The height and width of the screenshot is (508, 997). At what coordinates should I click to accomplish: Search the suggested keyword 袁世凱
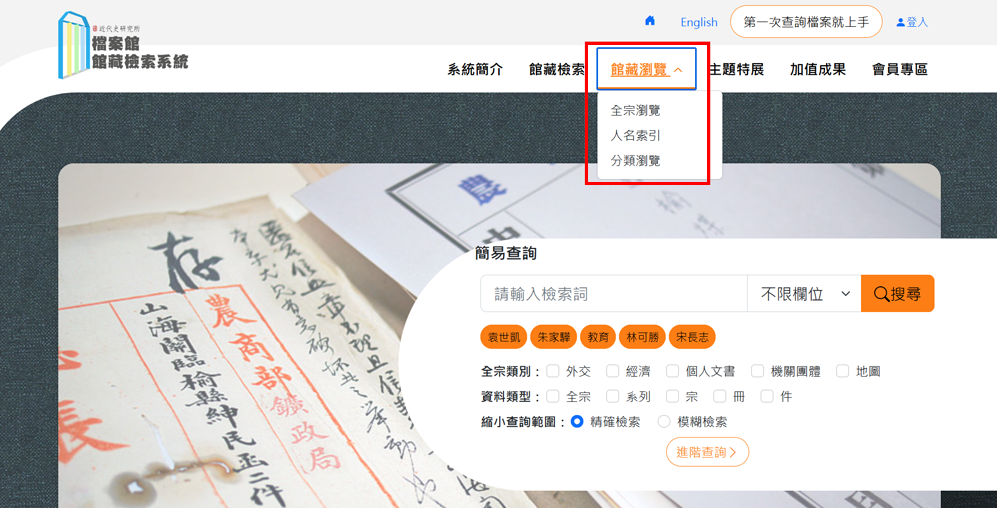504,337
